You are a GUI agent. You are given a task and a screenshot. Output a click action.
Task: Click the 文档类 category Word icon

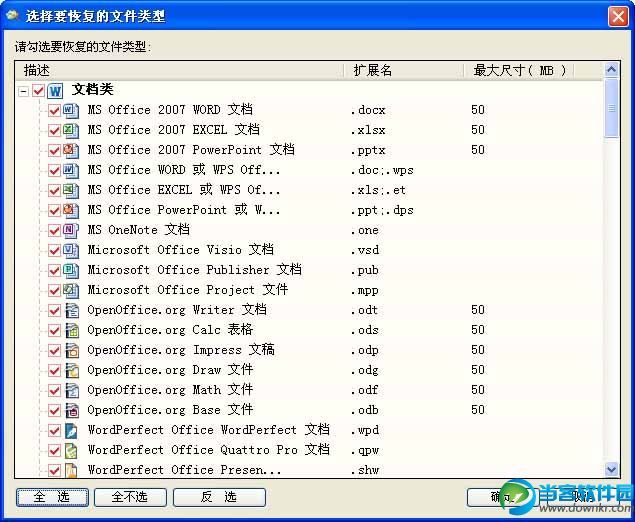(55, 90)
